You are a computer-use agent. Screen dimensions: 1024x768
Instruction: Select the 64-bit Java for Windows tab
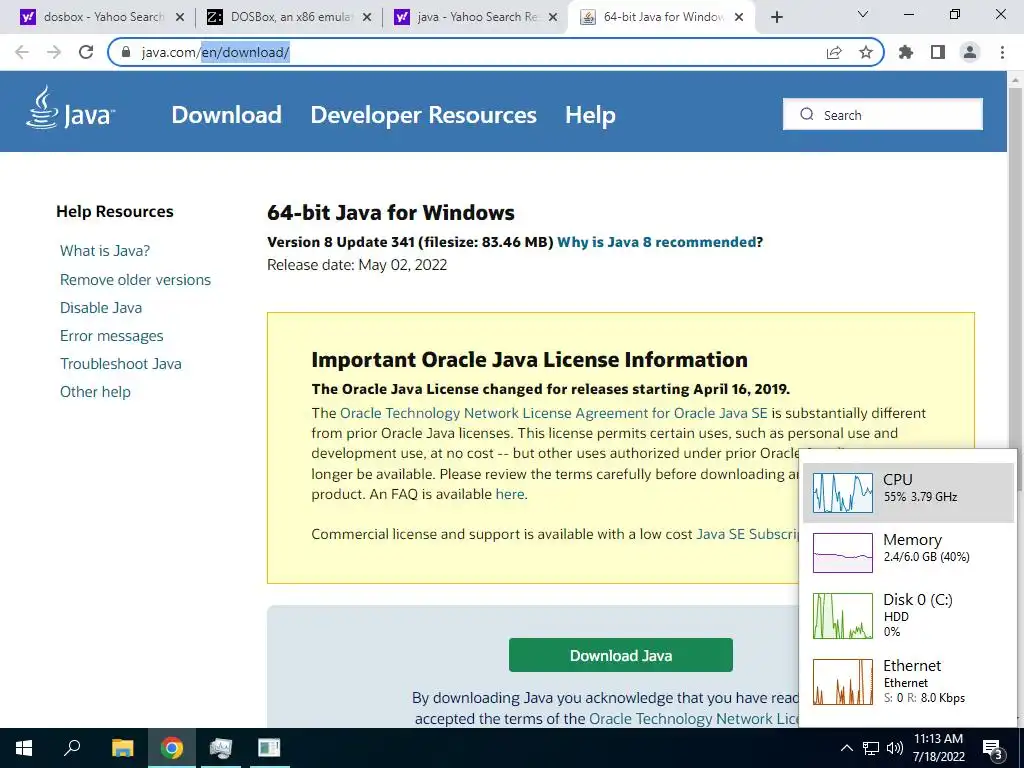click(663, 17)
